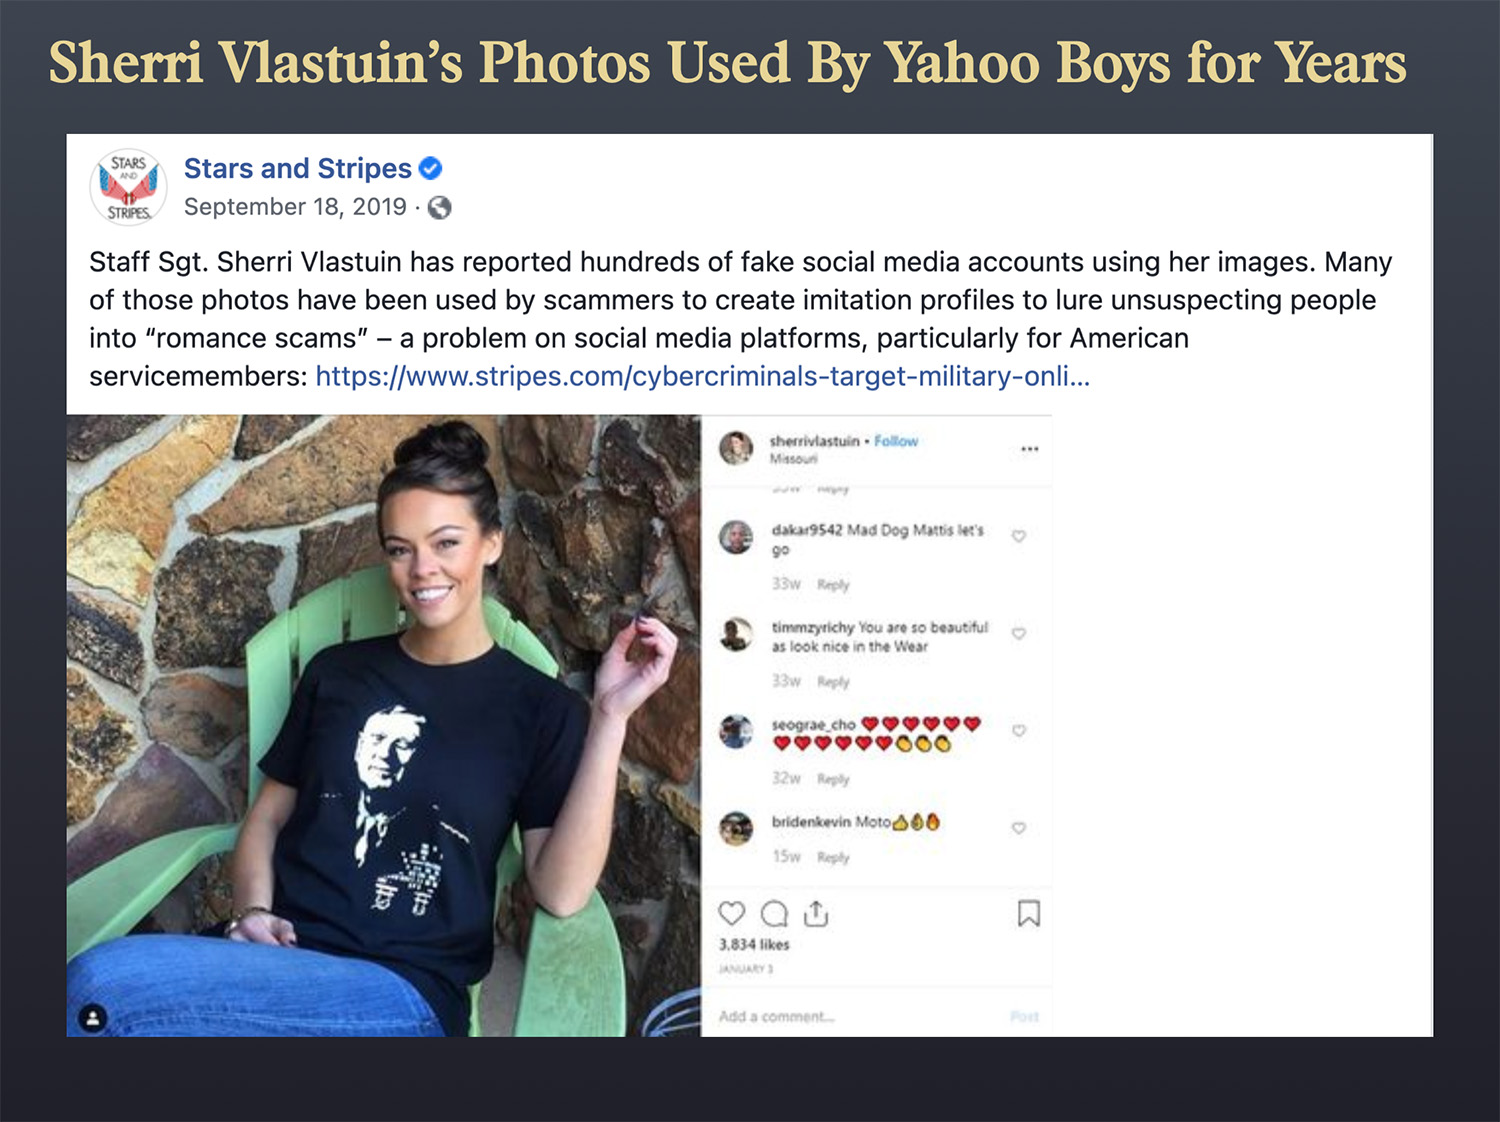Open the stripes.com cybercriminals article link
The height and width of the screenshot is (1122, 1500).
coord(702,376)
